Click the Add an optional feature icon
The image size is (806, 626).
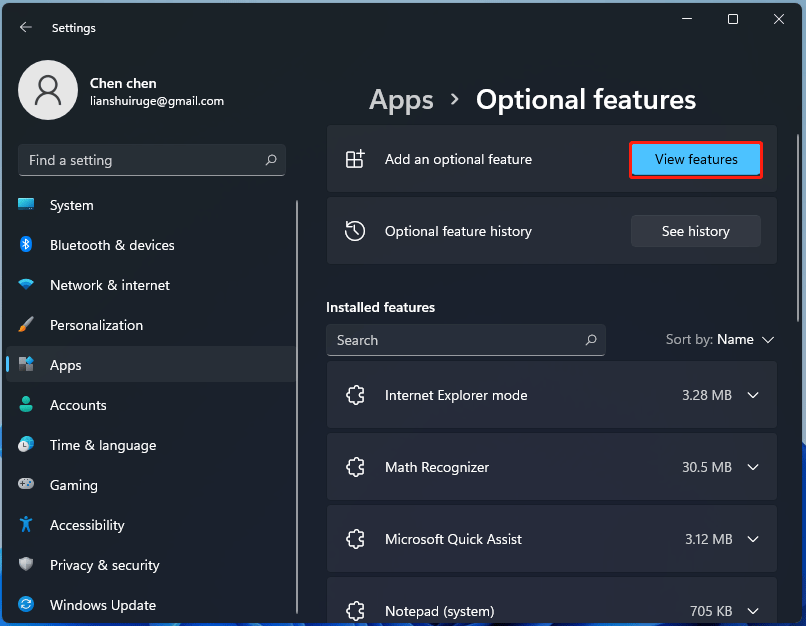tap(355, 159)
